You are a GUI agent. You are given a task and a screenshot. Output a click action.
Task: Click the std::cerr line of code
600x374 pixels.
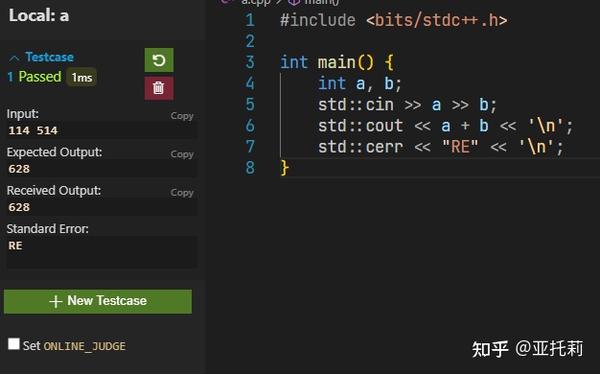pos(440,147)
